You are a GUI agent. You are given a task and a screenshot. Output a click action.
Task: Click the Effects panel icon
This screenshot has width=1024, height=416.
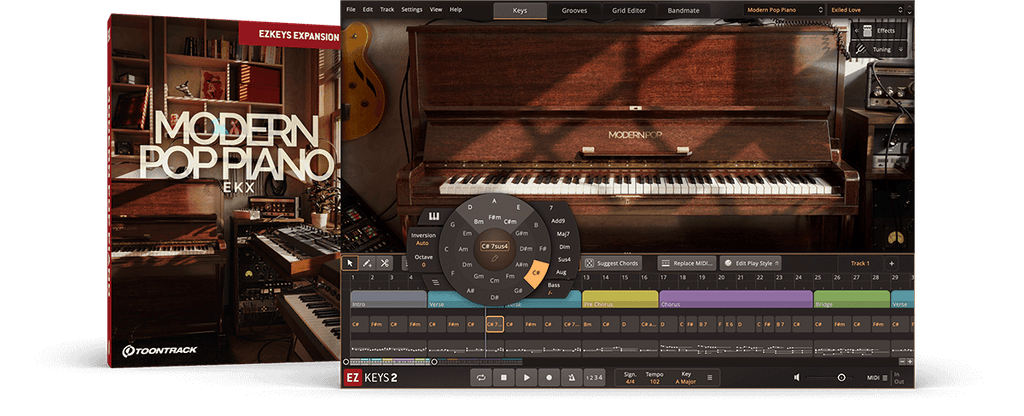coord(868,30)
